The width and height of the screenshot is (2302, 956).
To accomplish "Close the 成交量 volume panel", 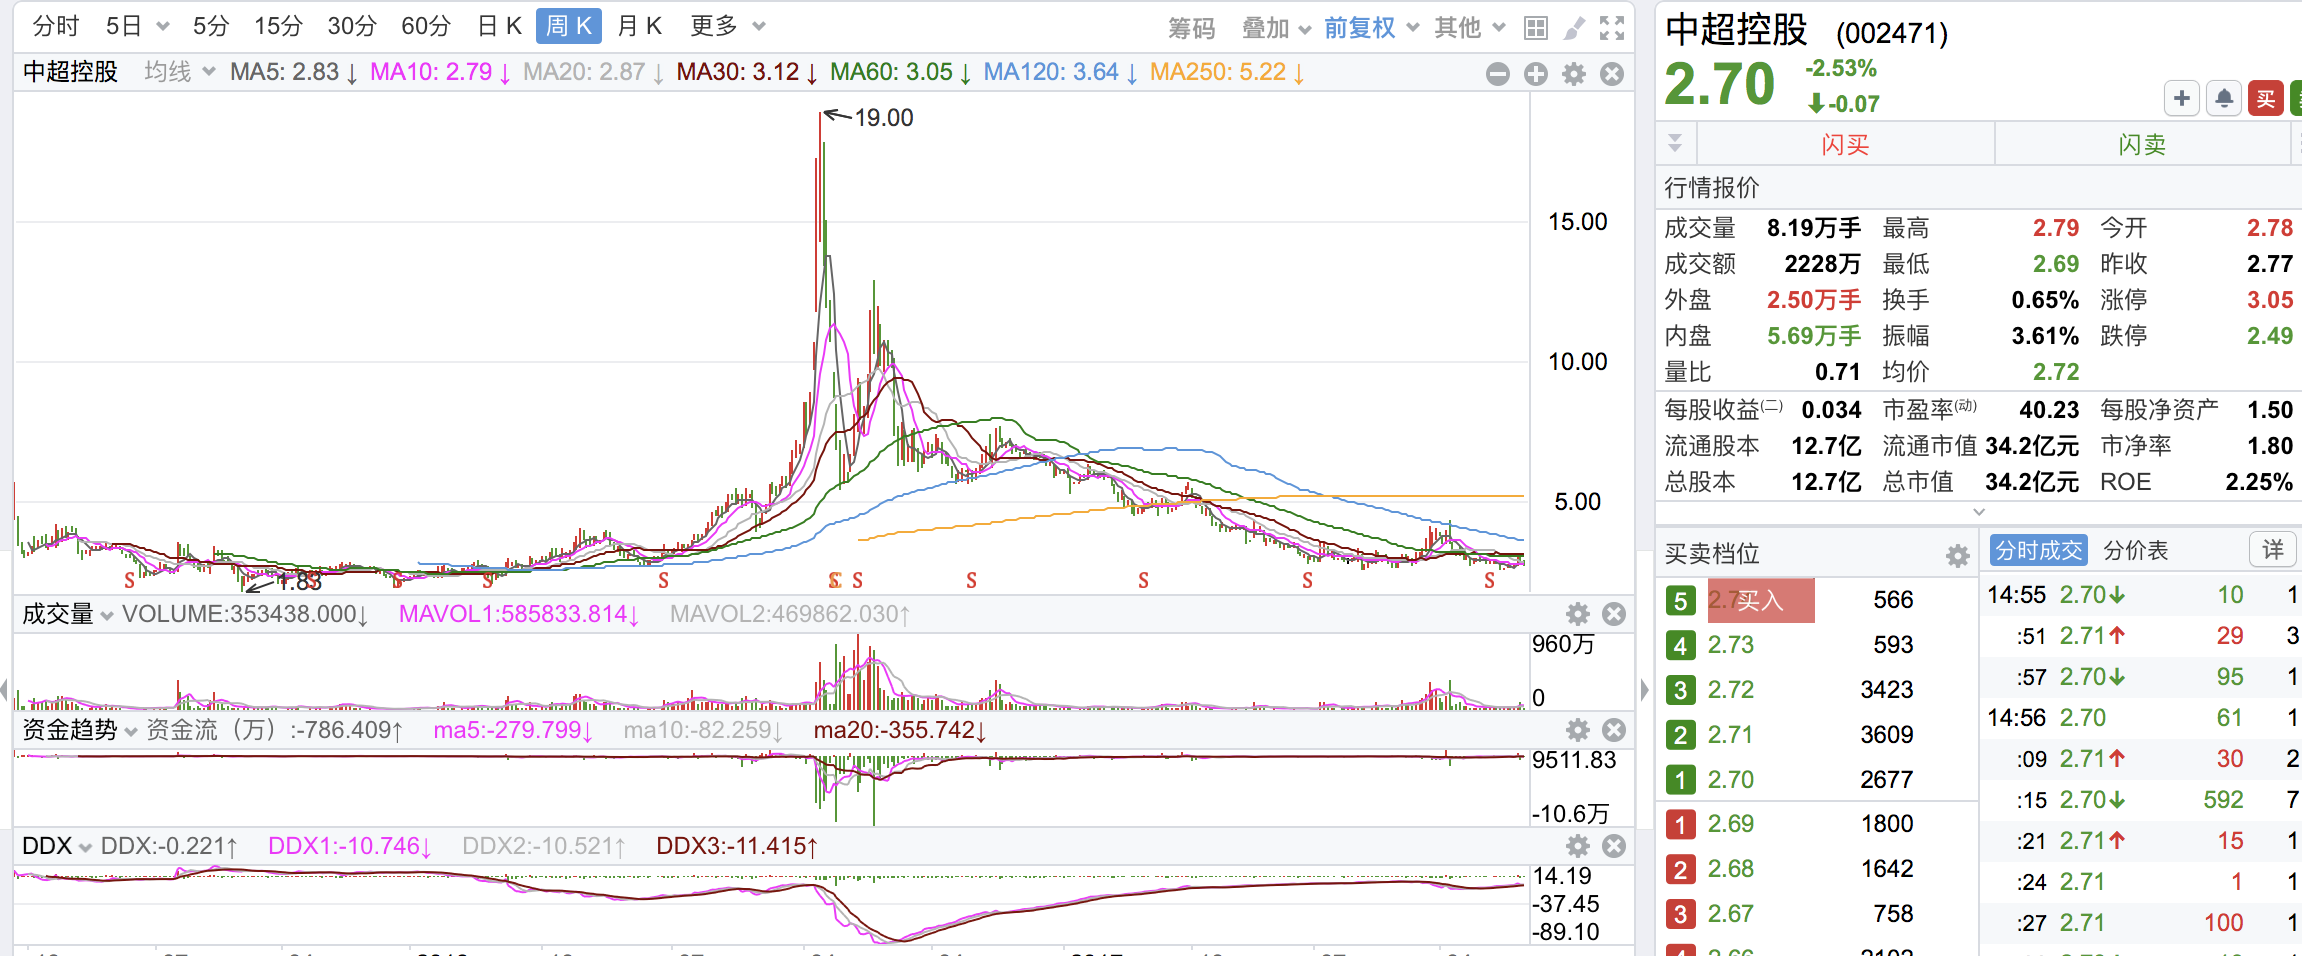I will (1614, 614).
